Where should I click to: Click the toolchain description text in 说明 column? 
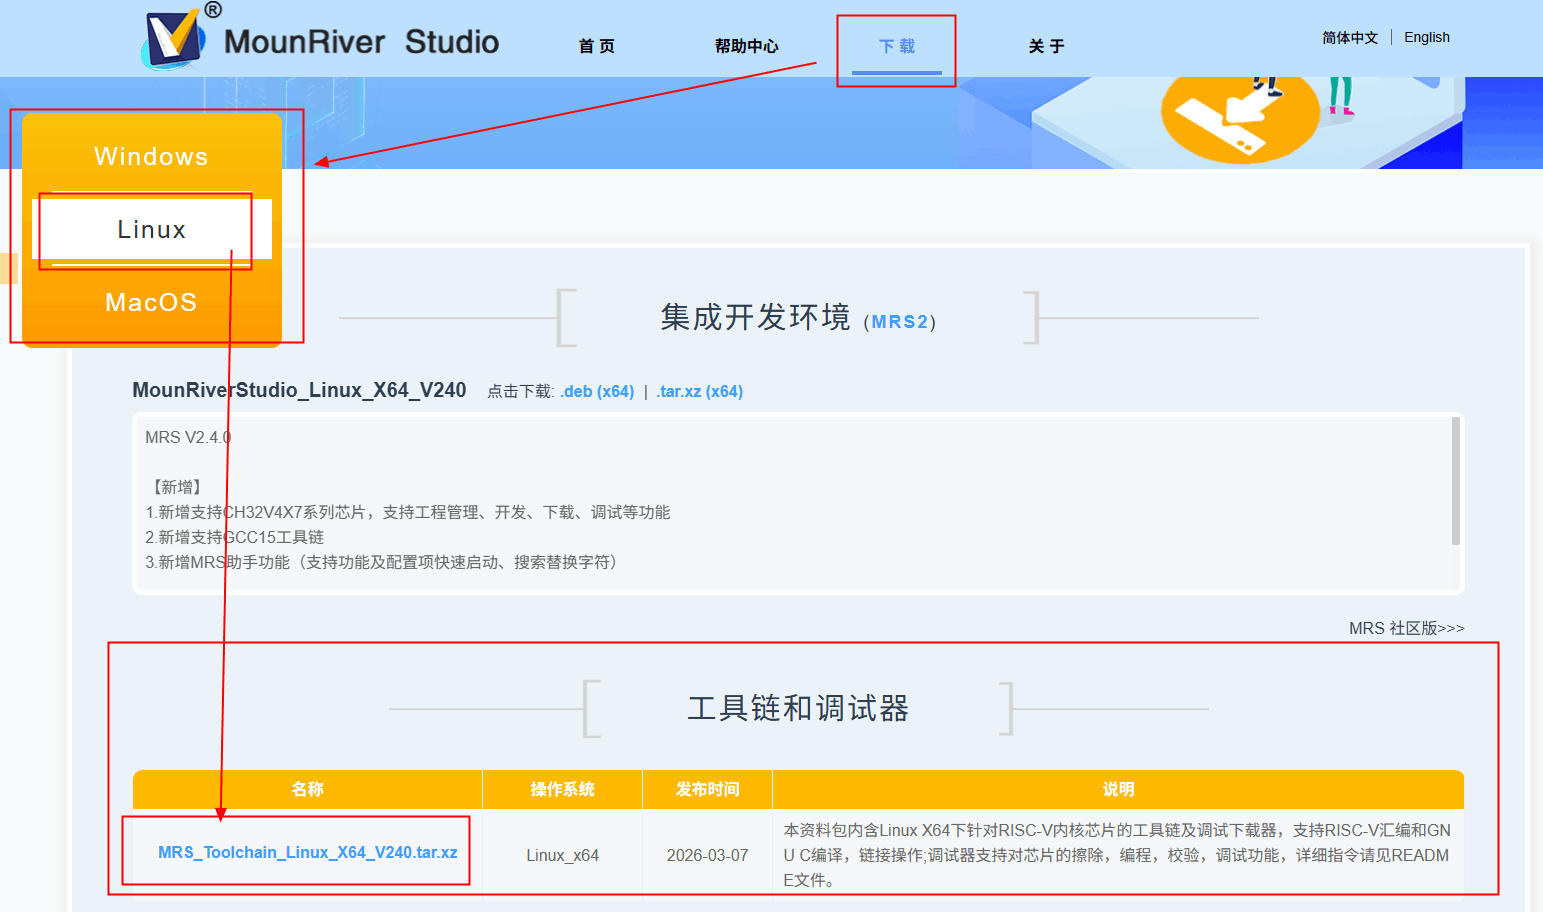1118,855
